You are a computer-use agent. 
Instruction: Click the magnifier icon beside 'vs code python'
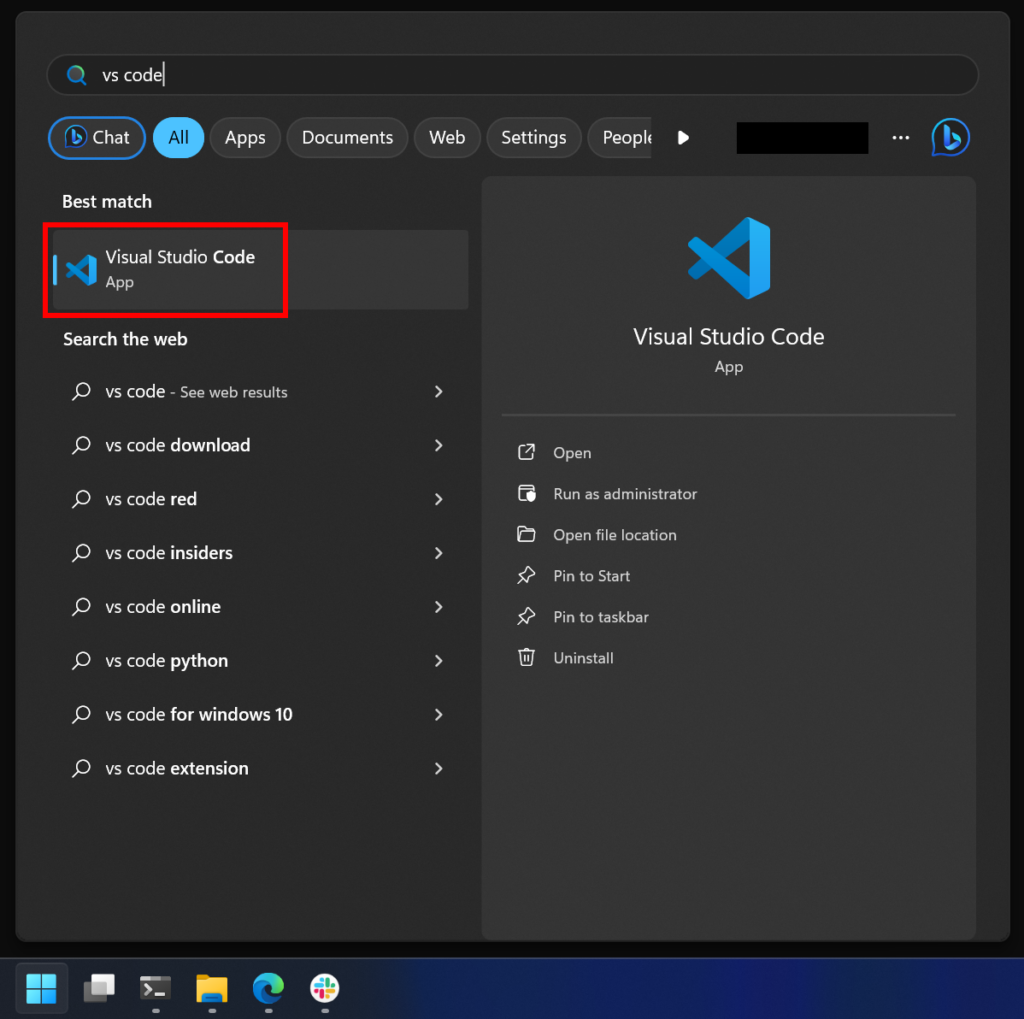point(81,660)
